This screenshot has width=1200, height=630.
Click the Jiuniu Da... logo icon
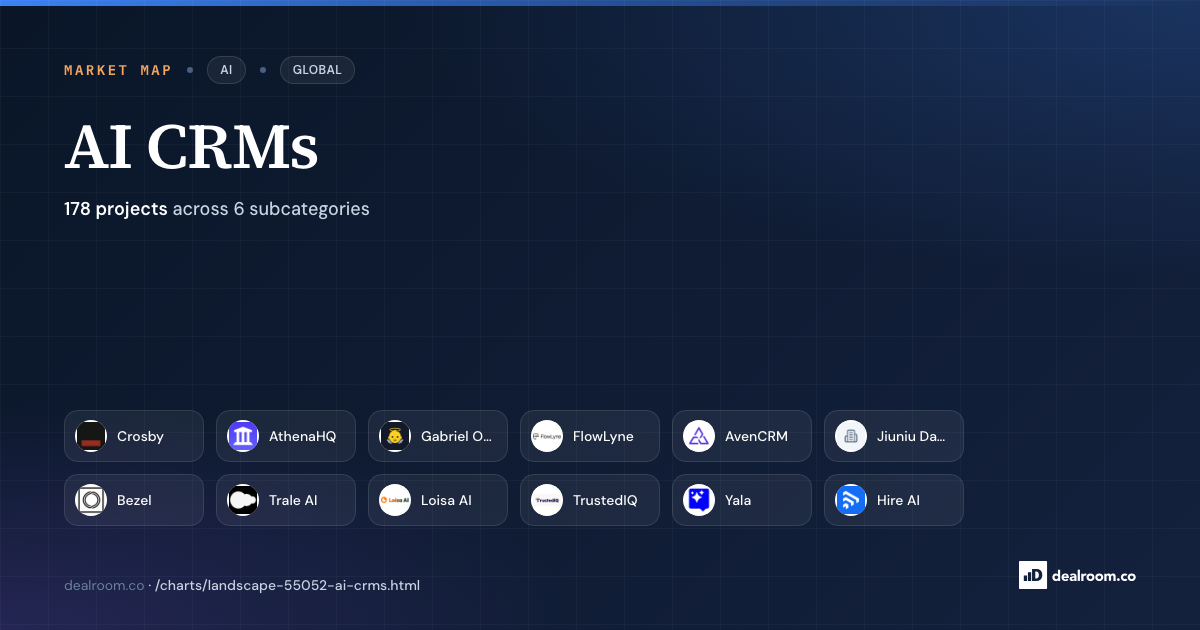pos(851,436)
